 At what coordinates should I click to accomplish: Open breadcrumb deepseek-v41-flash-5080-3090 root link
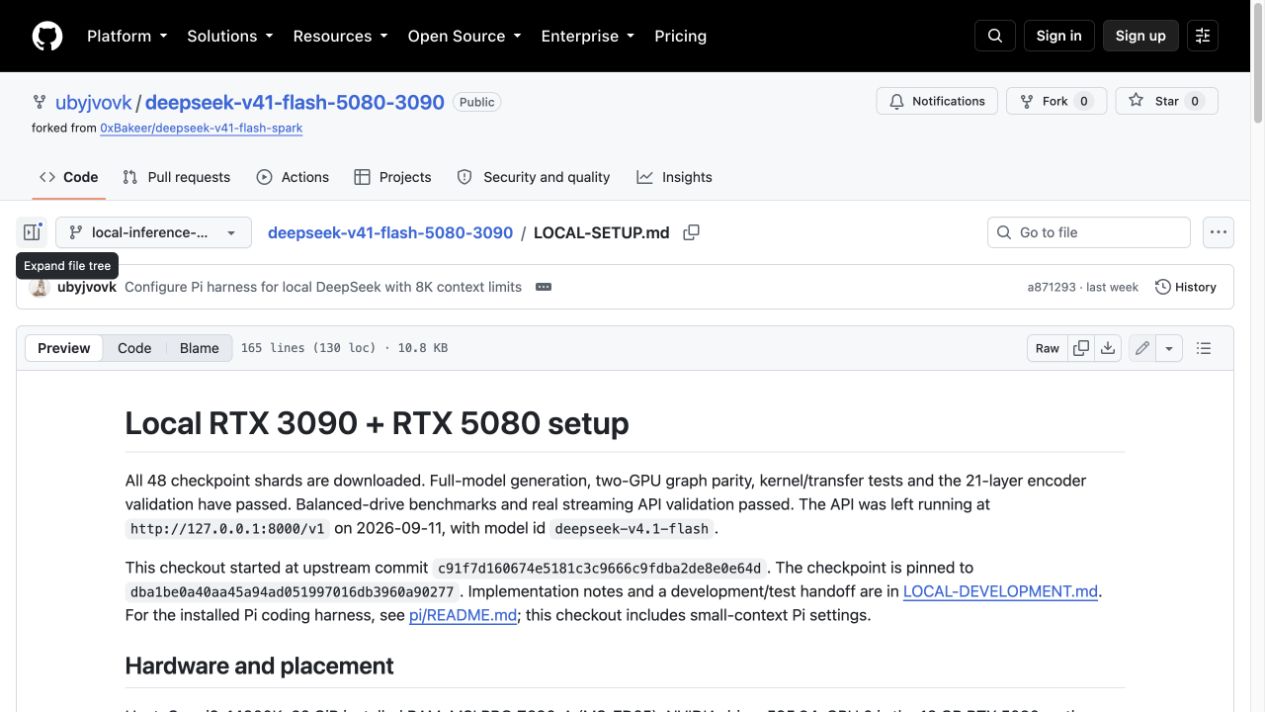pos(390,232)
